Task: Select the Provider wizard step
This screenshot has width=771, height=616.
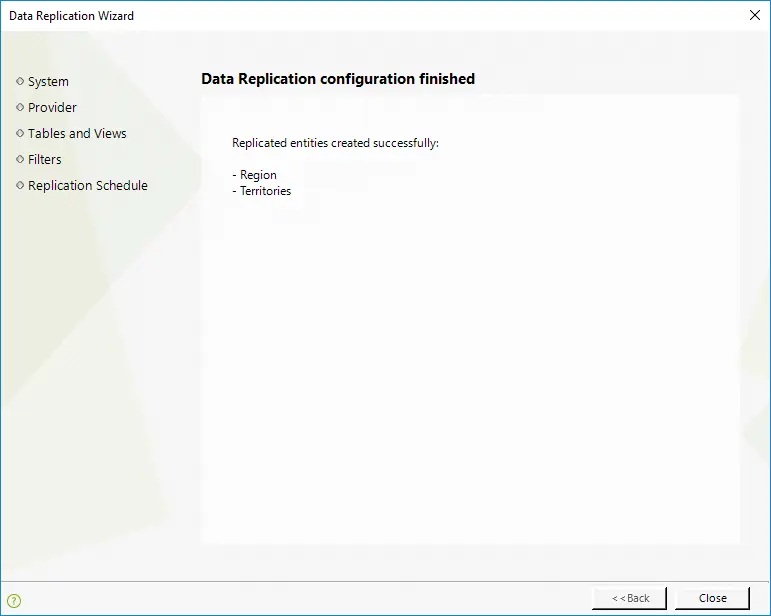Action: coord(52,107)
